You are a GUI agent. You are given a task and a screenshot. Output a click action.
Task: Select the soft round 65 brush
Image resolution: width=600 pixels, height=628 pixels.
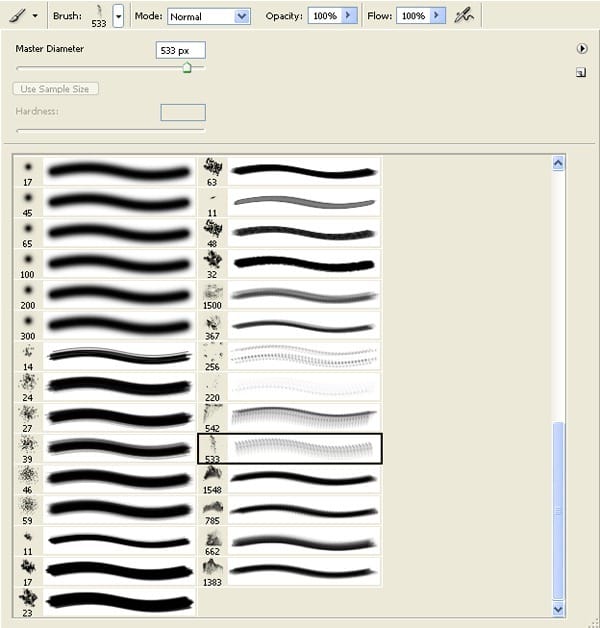105,233
